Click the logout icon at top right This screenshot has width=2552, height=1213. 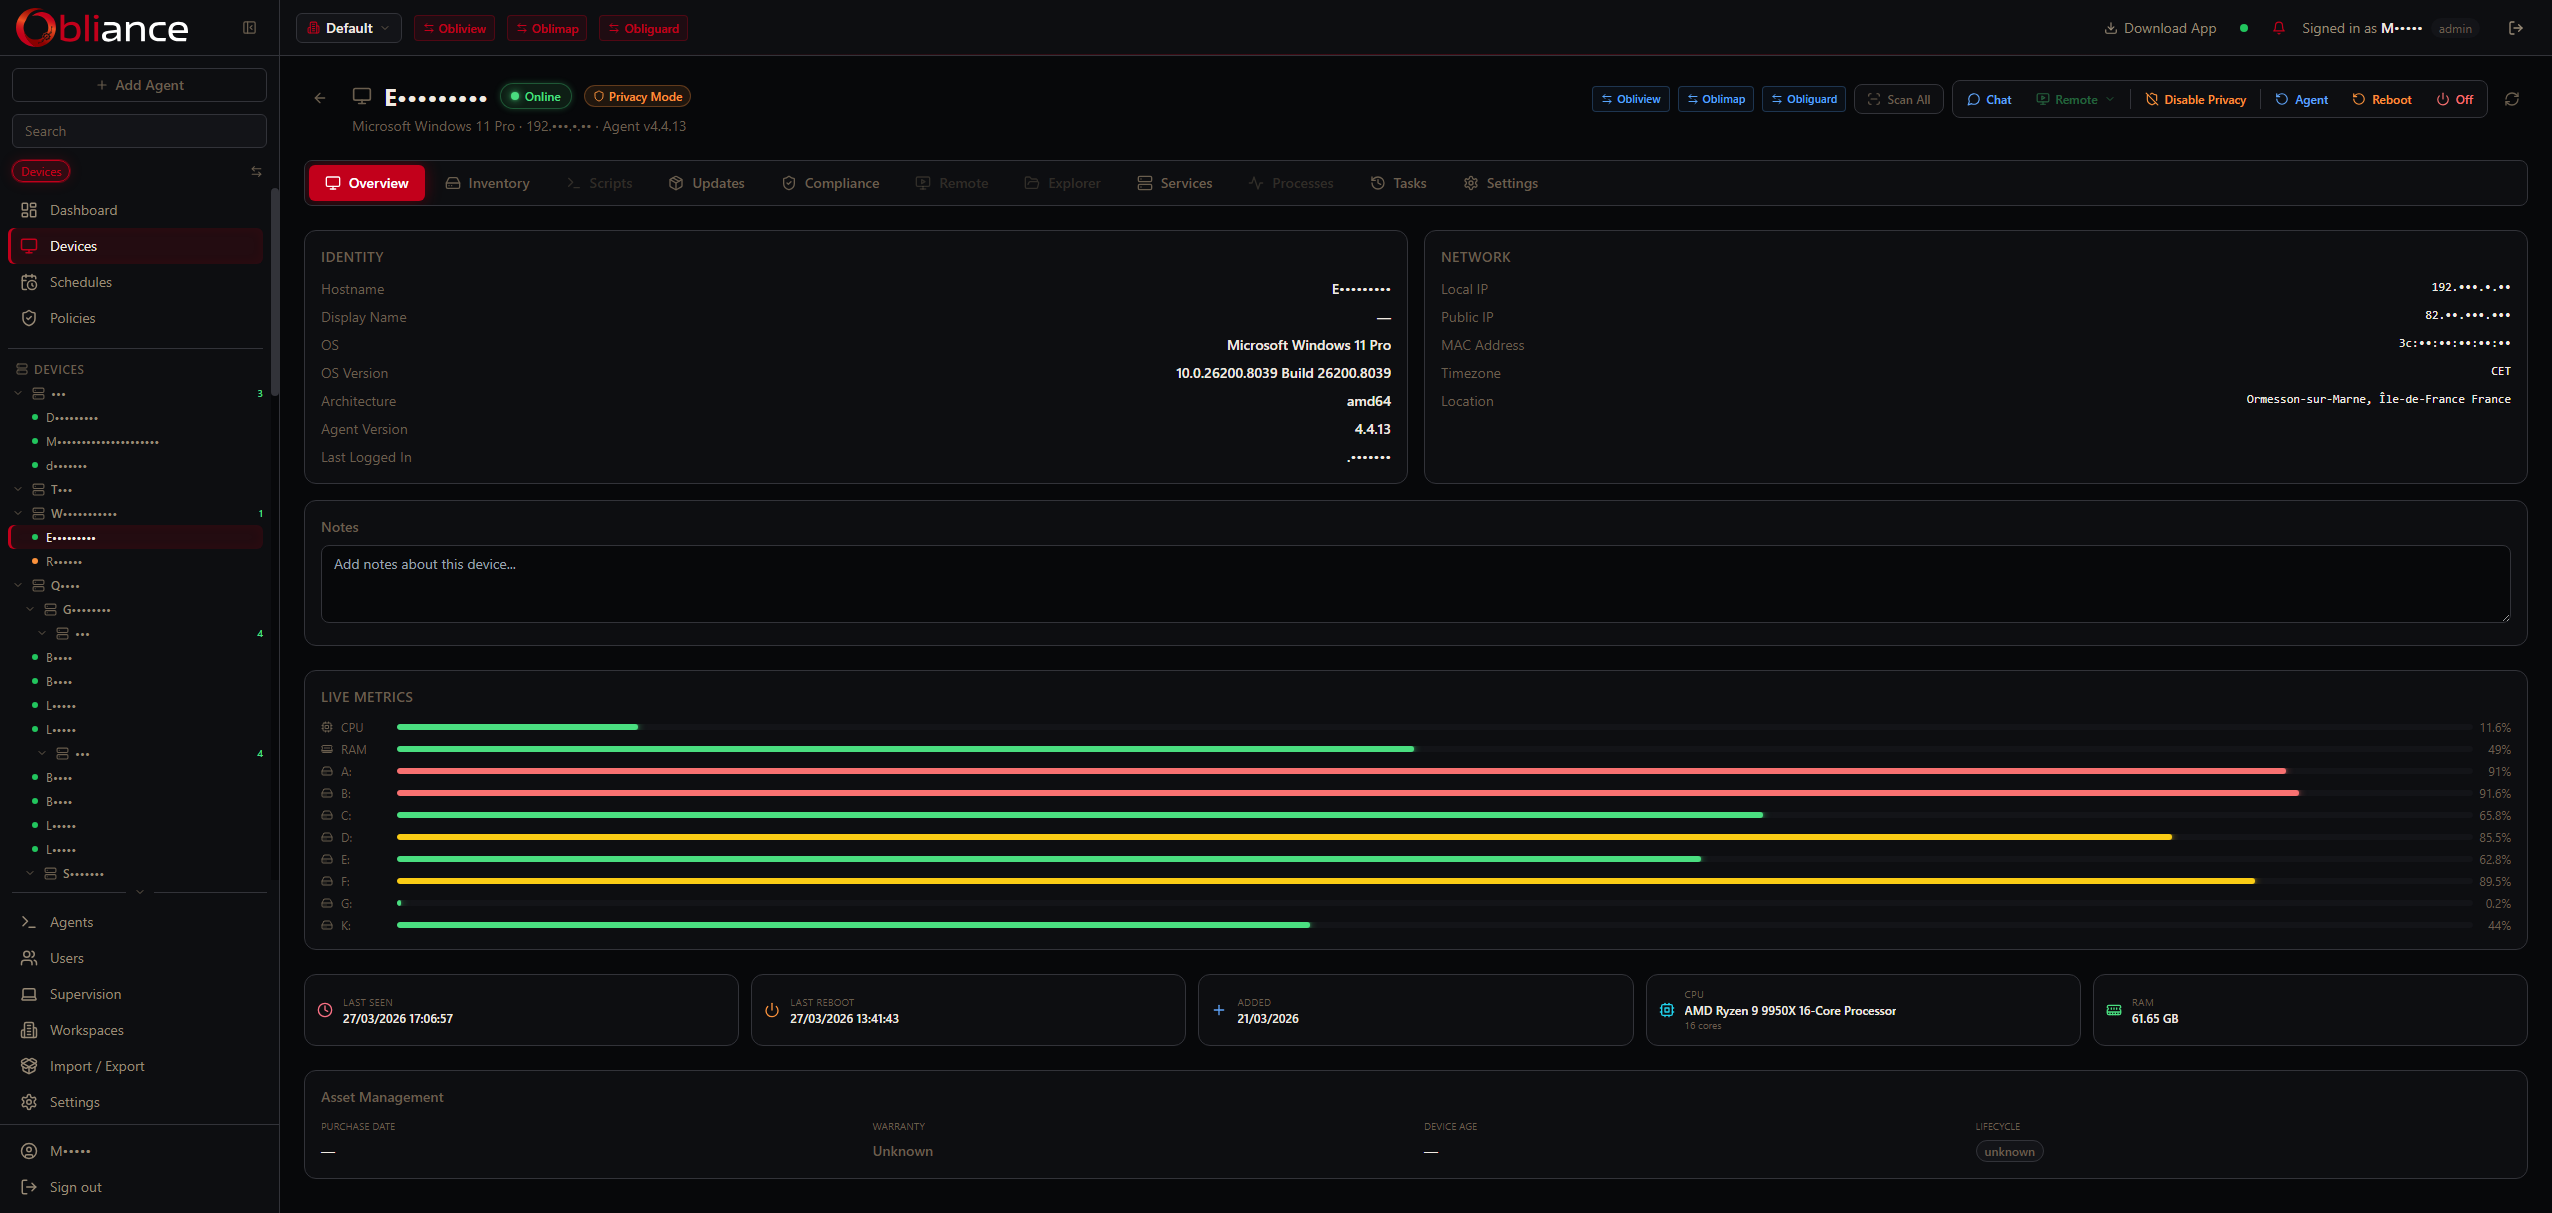[x=2515, y=28]
